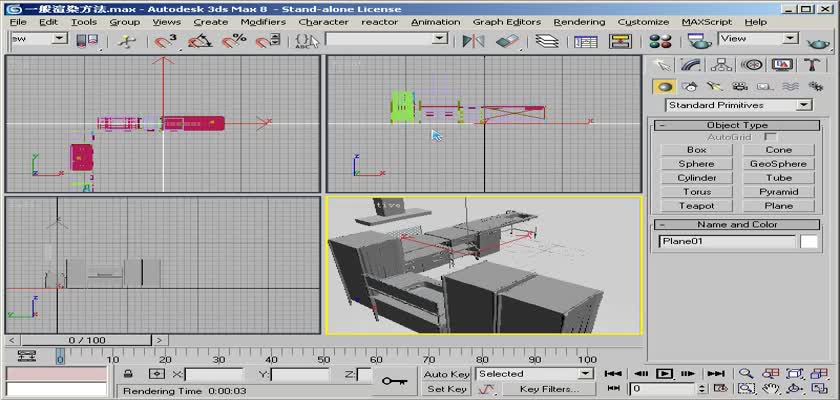Click the Angle Snap toggle icon
Screen dimensions: 840x400
click(x=199, y=40)
